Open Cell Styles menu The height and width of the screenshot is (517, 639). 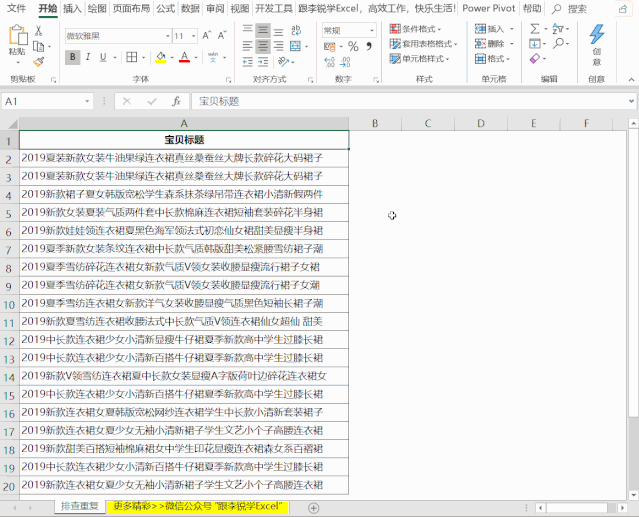(x=419, y=59)
